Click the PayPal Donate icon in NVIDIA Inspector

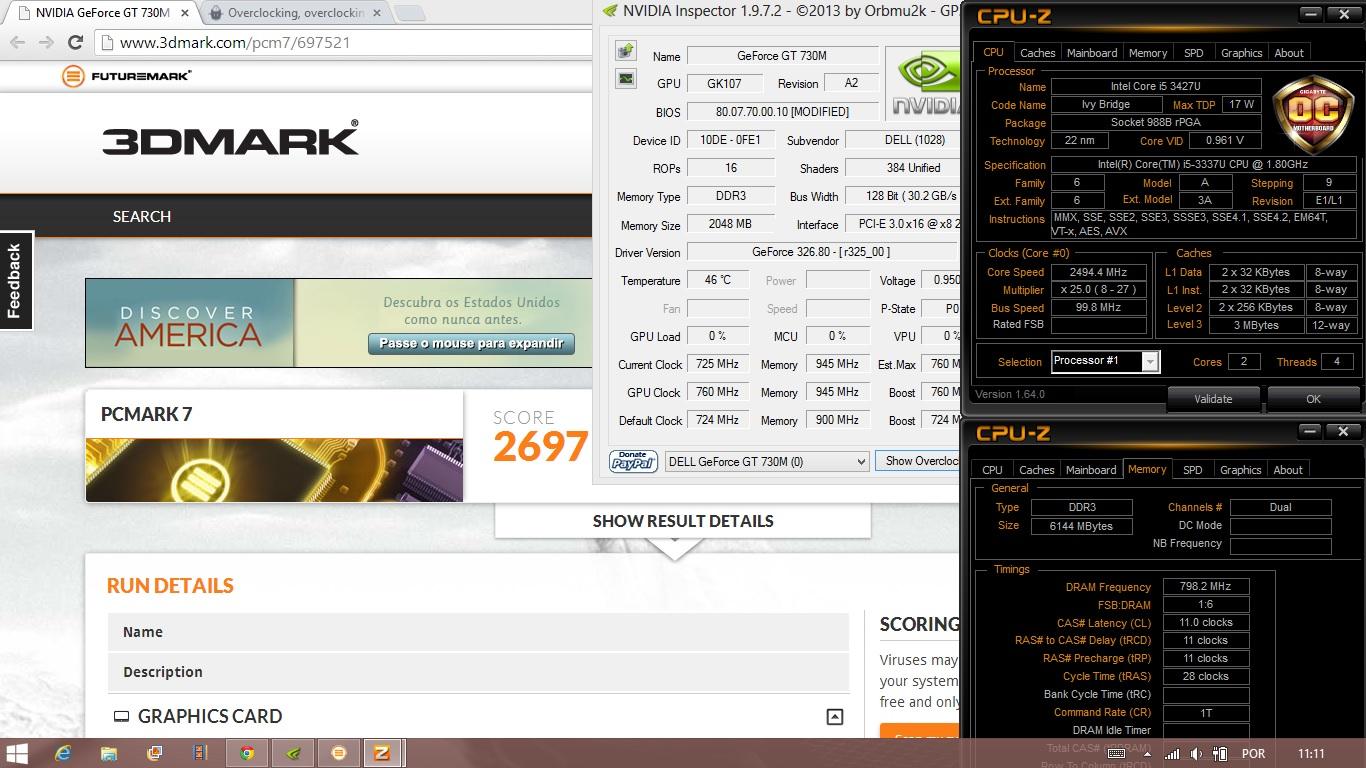[633, 461]
